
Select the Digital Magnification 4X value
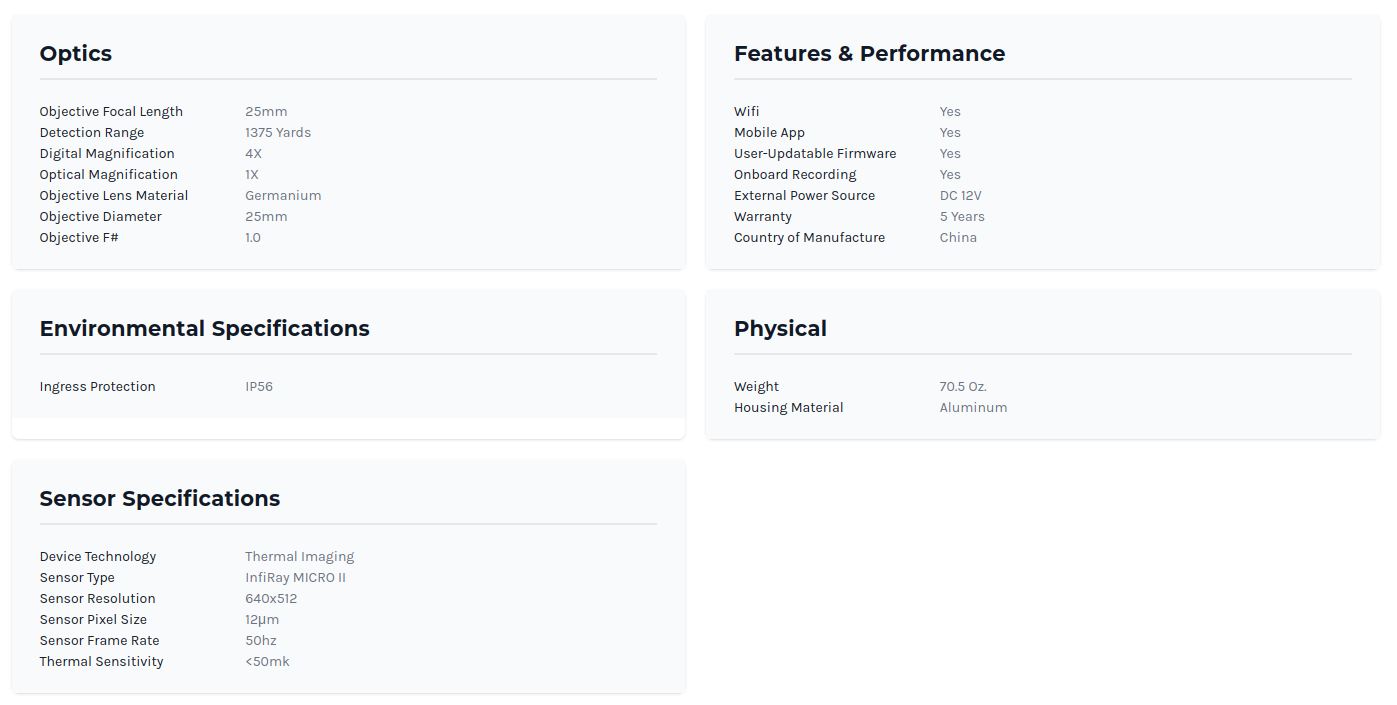pos(253,154)
